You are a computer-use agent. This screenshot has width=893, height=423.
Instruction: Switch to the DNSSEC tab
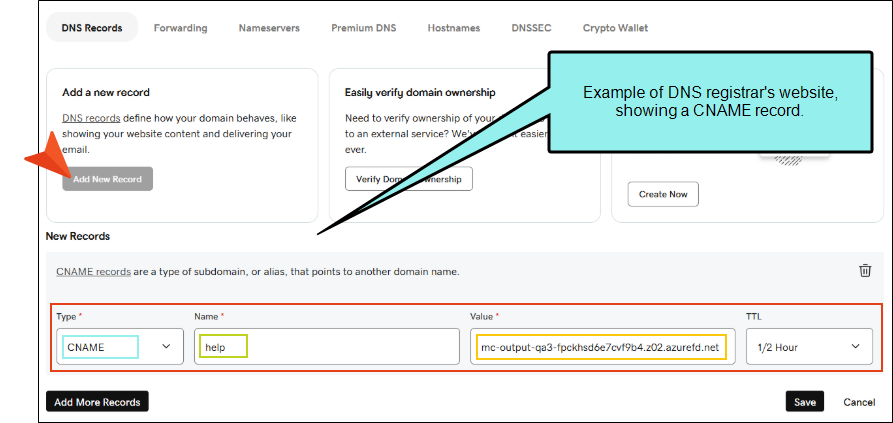click(531, 28)
